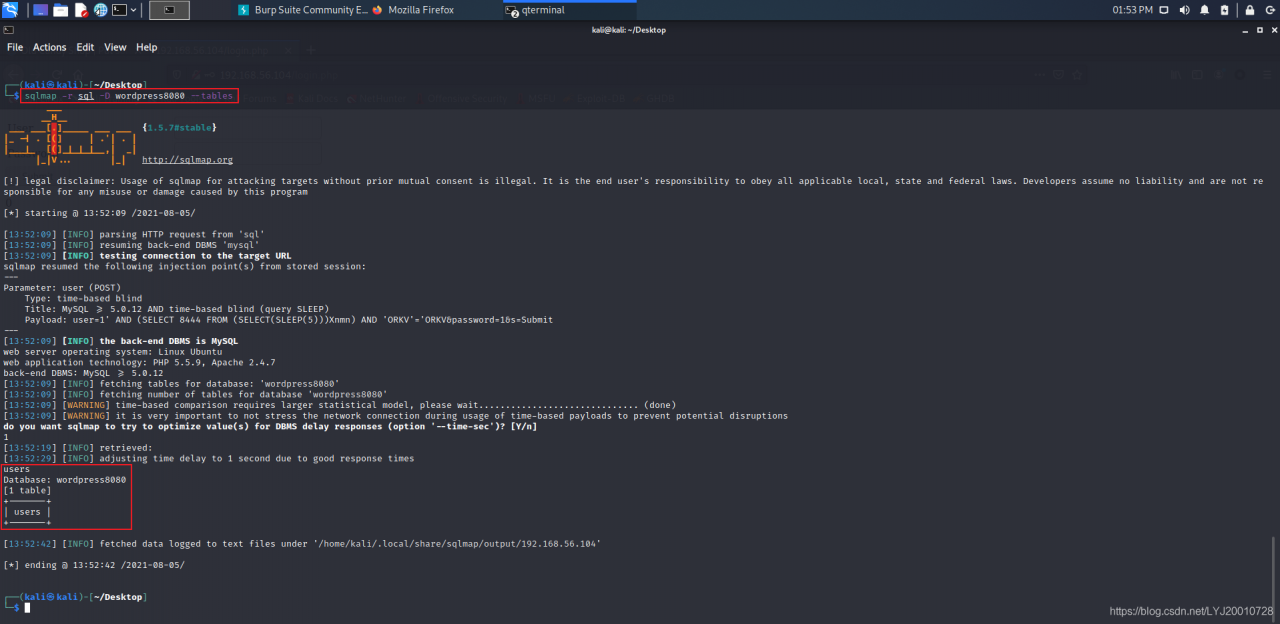Click 'testing connection to the target URL'

point(147,256)
